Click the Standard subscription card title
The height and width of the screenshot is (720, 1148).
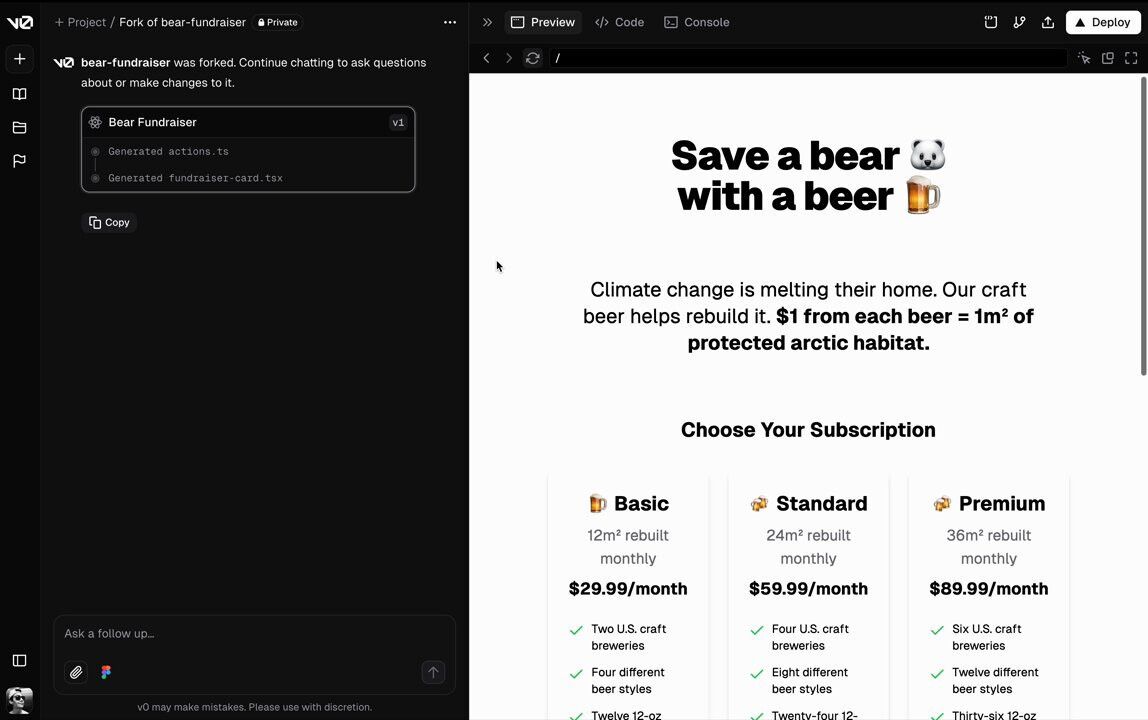click(x=808, y=504)
